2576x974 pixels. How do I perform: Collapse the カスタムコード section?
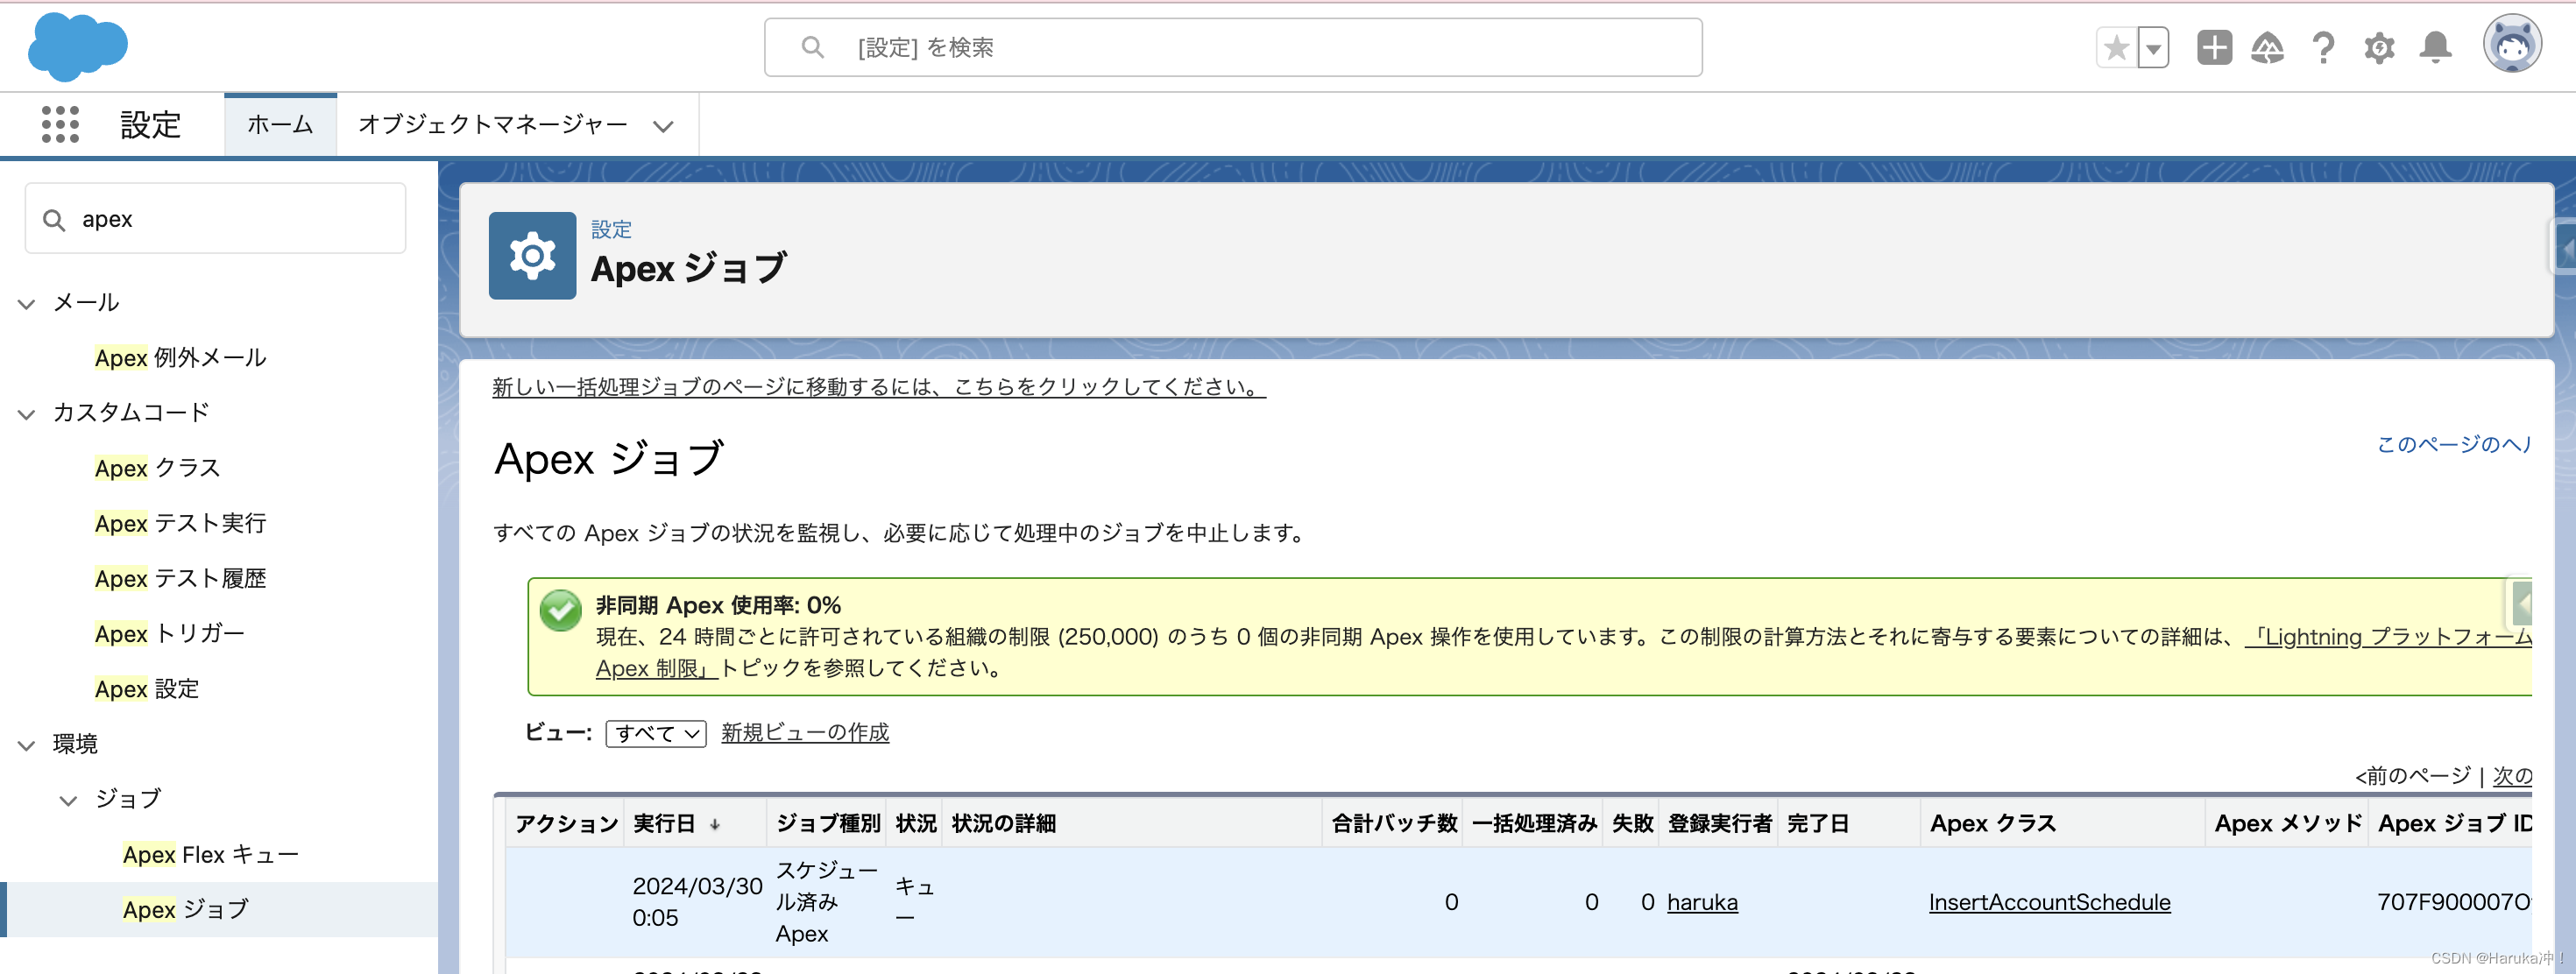[x=25, y=415]
